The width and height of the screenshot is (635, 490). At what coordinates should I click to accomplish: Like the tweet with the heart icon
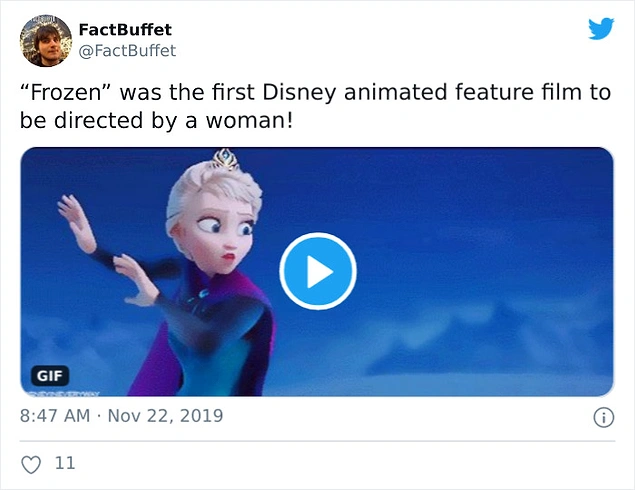(x=32, y=464)
